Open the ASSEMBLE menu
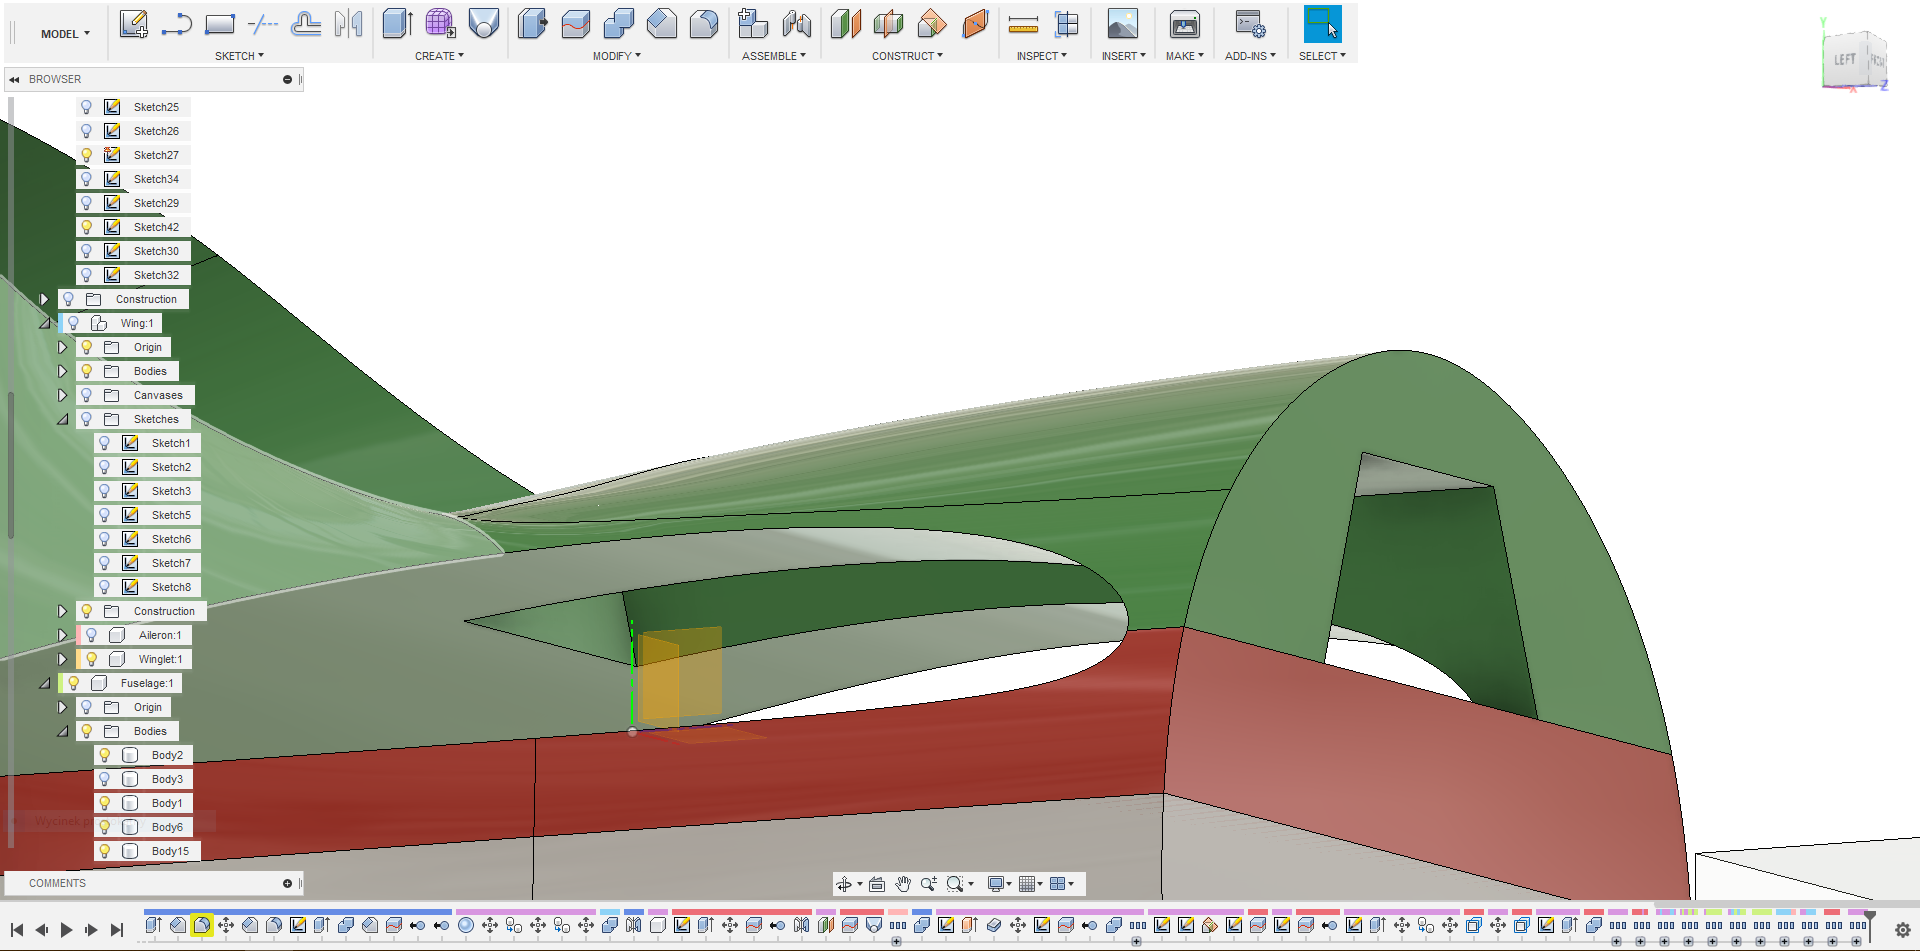Viewport: 1920px width, 951px height. [774, 56]
